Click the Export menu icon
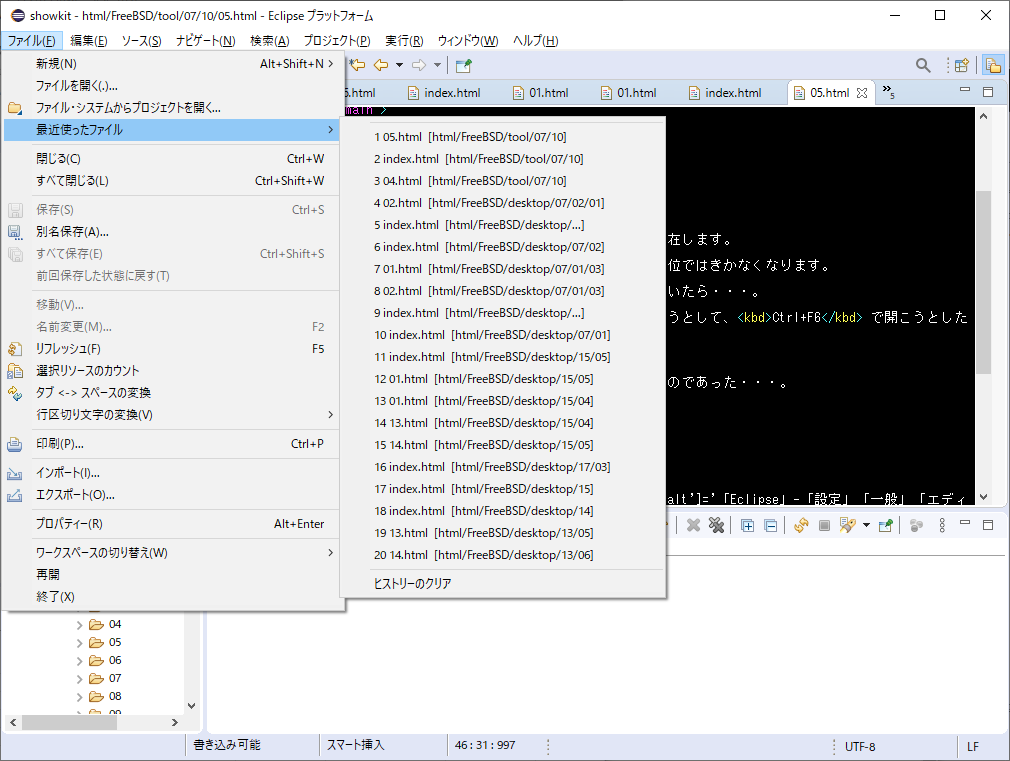 pyautogui.click(x=15, y=495)
